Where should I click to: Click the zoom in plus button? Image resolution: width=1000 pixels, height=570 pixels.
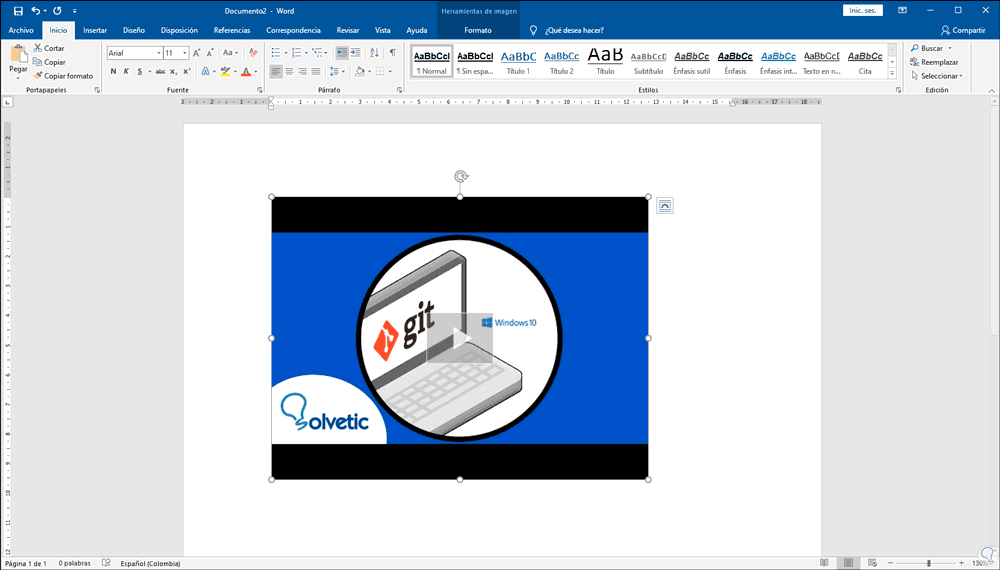click(962, 563)
